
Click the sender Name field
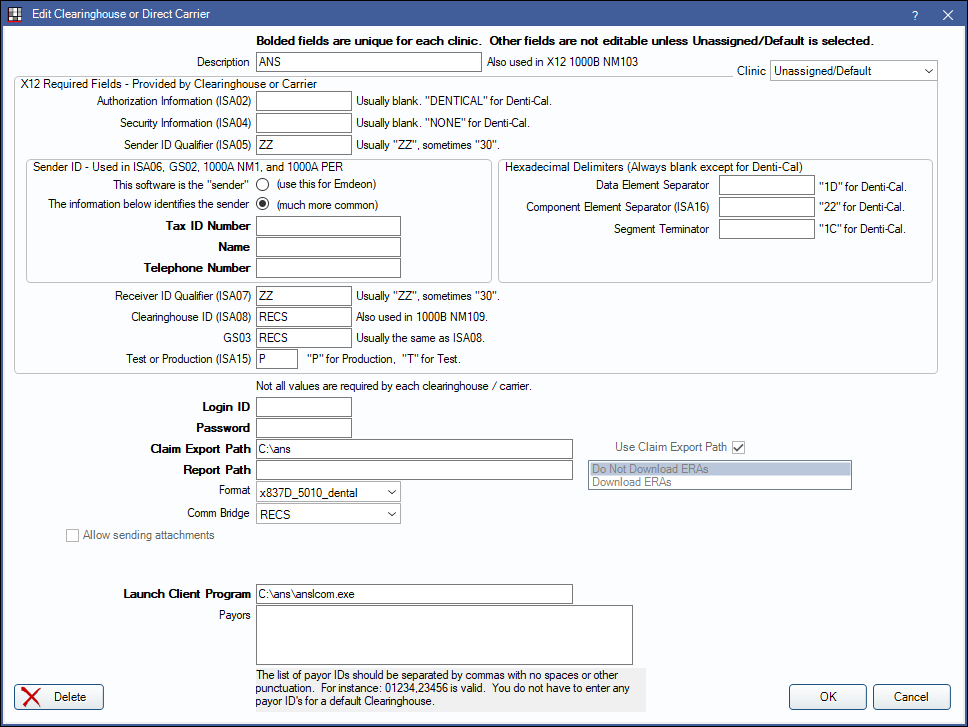pos(328,247)
